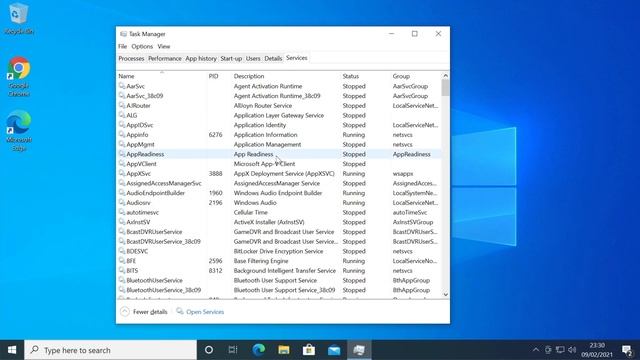
Task: Sort services by Name column
Action: [x=162, y=76]
